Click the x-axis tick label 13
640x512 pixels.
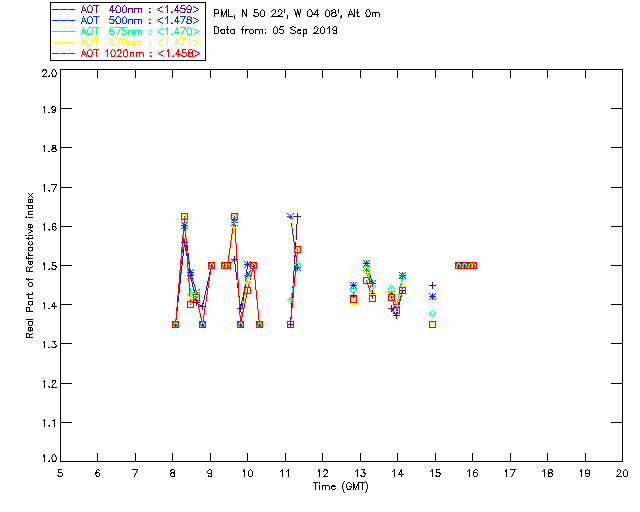[360, 473]
